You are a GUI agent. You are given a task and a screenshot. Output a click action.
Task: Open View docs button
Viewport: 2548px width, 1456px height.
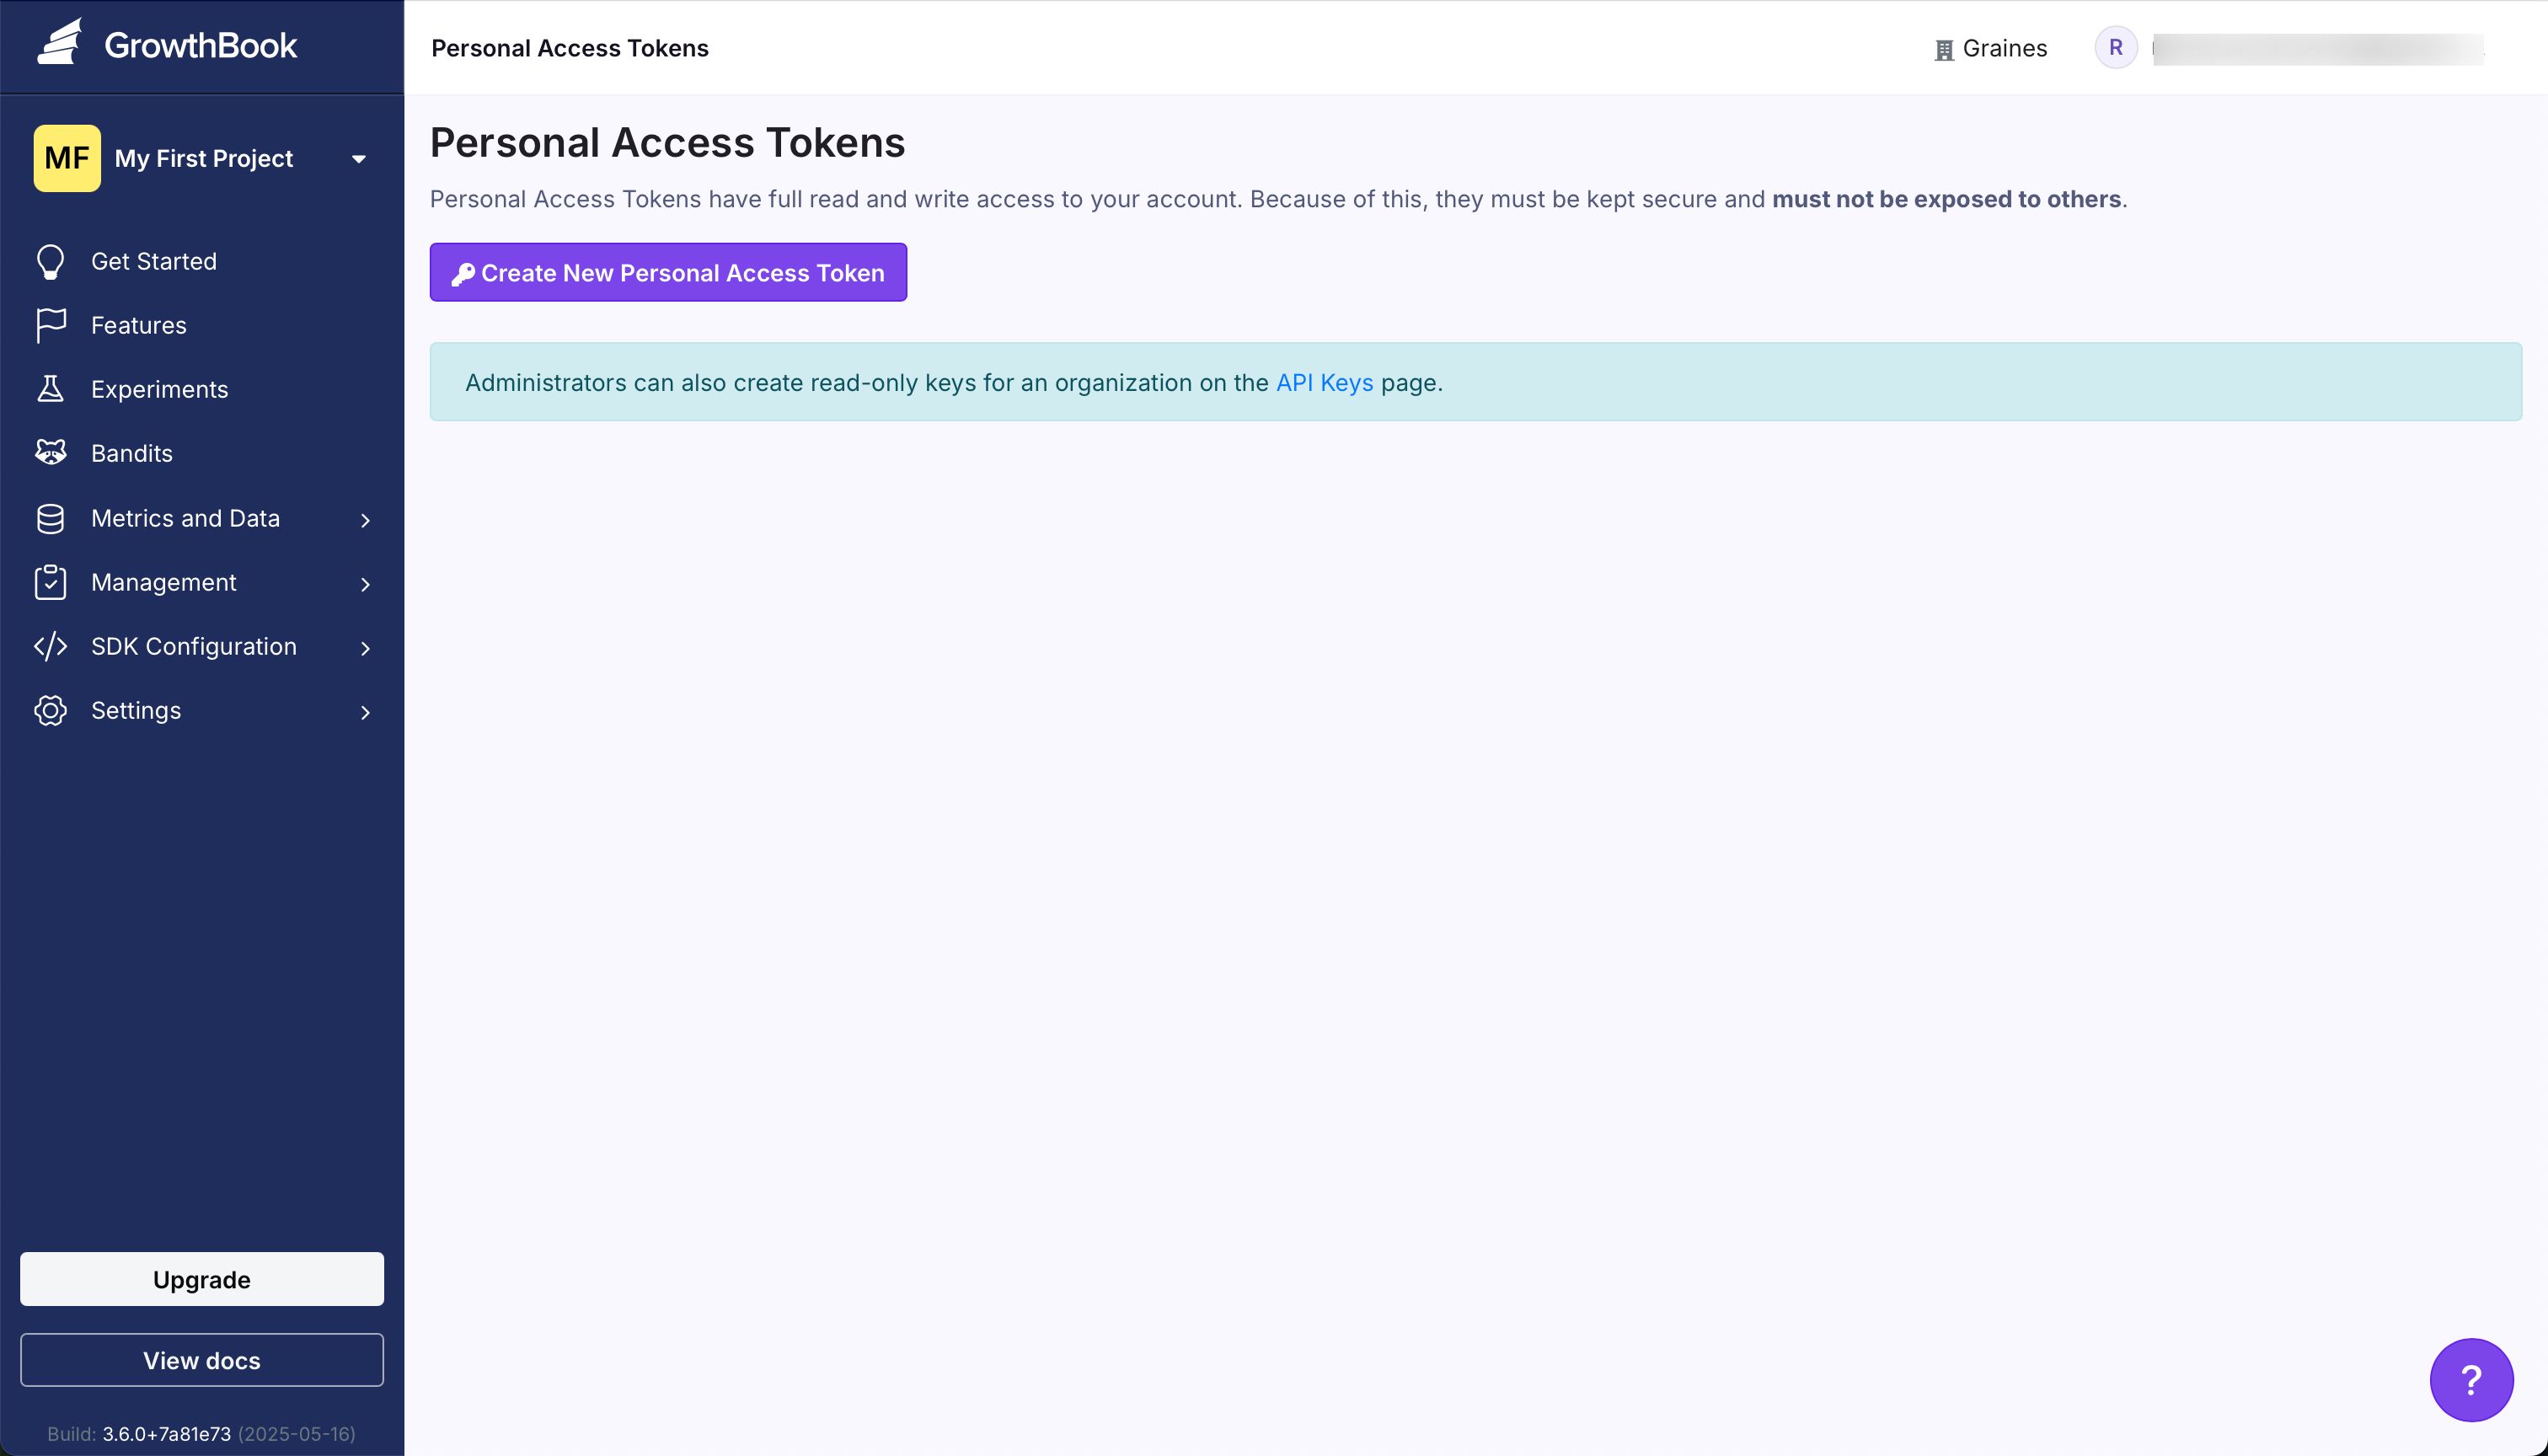[202, 1360]
